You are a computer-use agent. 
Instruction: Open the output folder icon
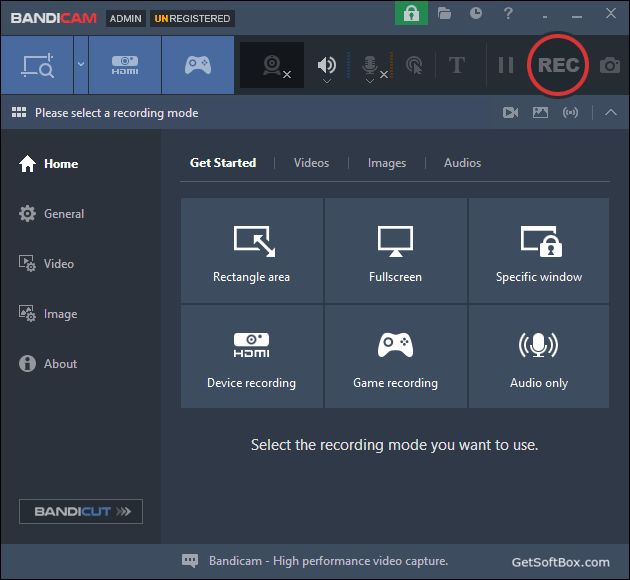444,13
